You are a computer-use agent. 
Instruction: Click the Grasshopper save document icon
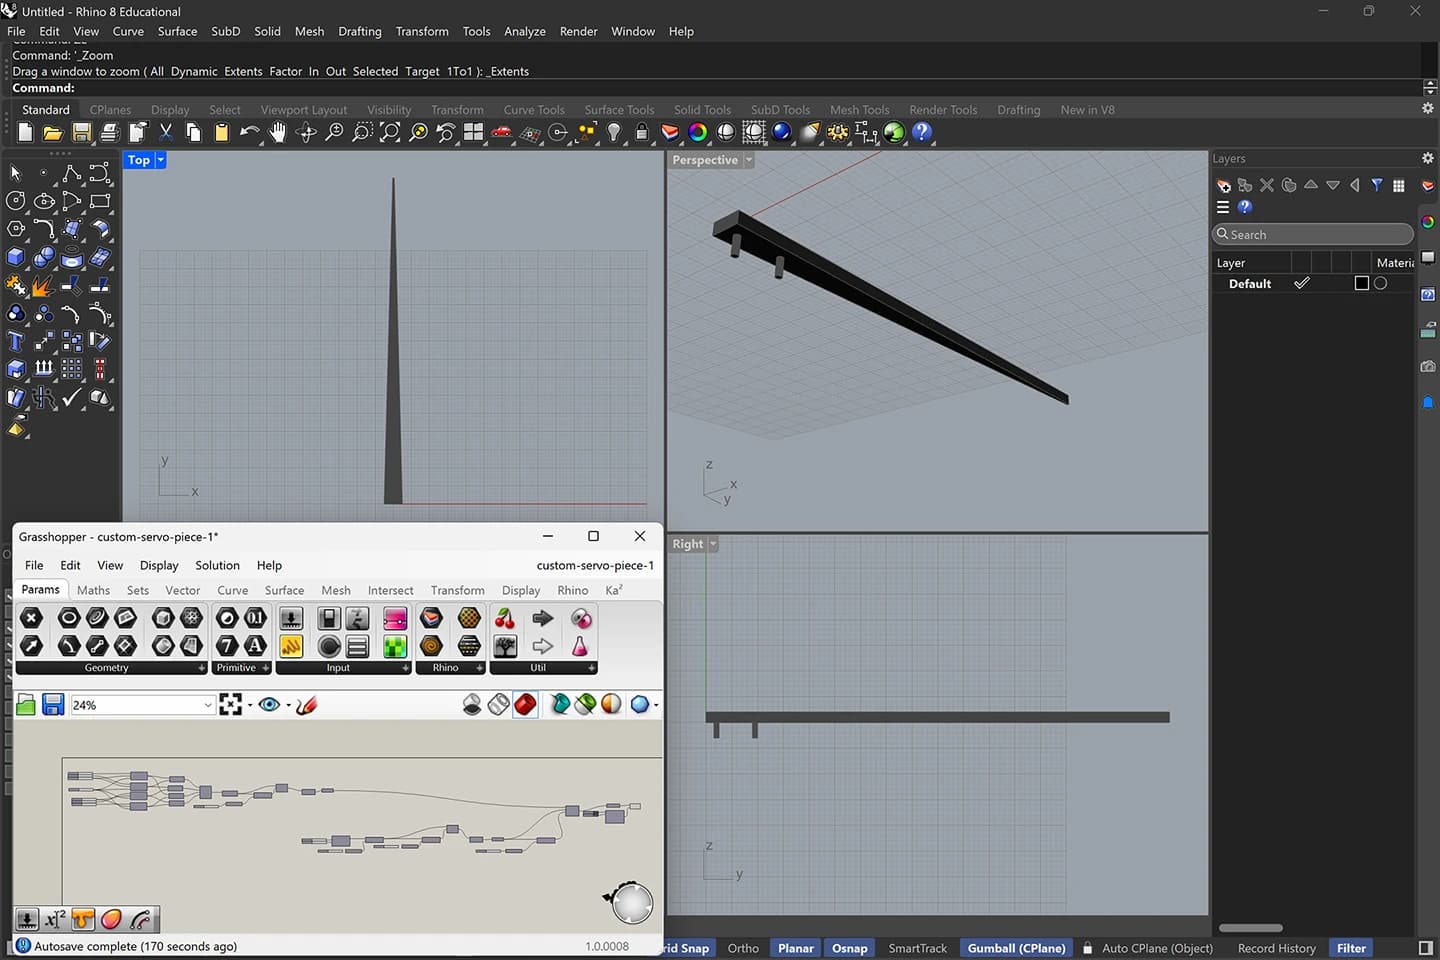53,705
